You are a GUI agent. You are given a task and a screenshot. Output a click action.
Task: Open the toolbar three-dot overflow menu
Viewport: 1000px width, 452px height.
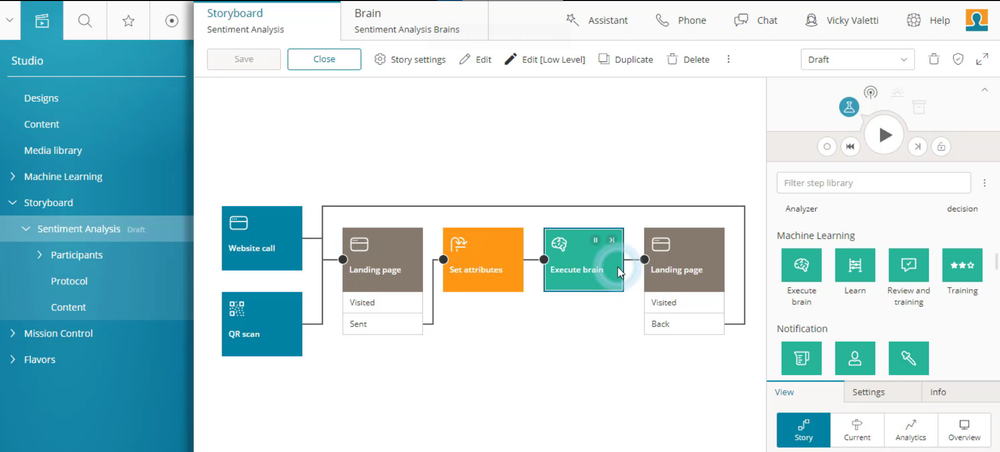(728, 59)
